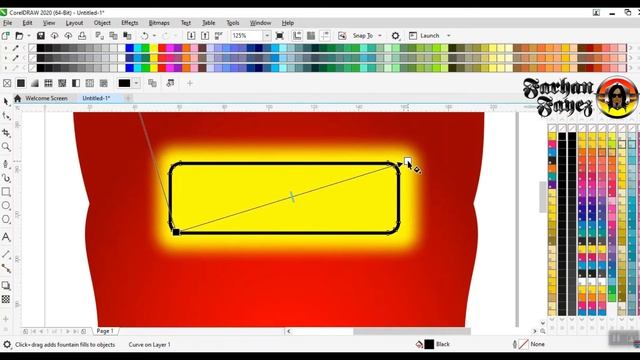Viewport: 640px width, 360px height.
Task: Select the Polygon tool
Action: click(6, 220)
